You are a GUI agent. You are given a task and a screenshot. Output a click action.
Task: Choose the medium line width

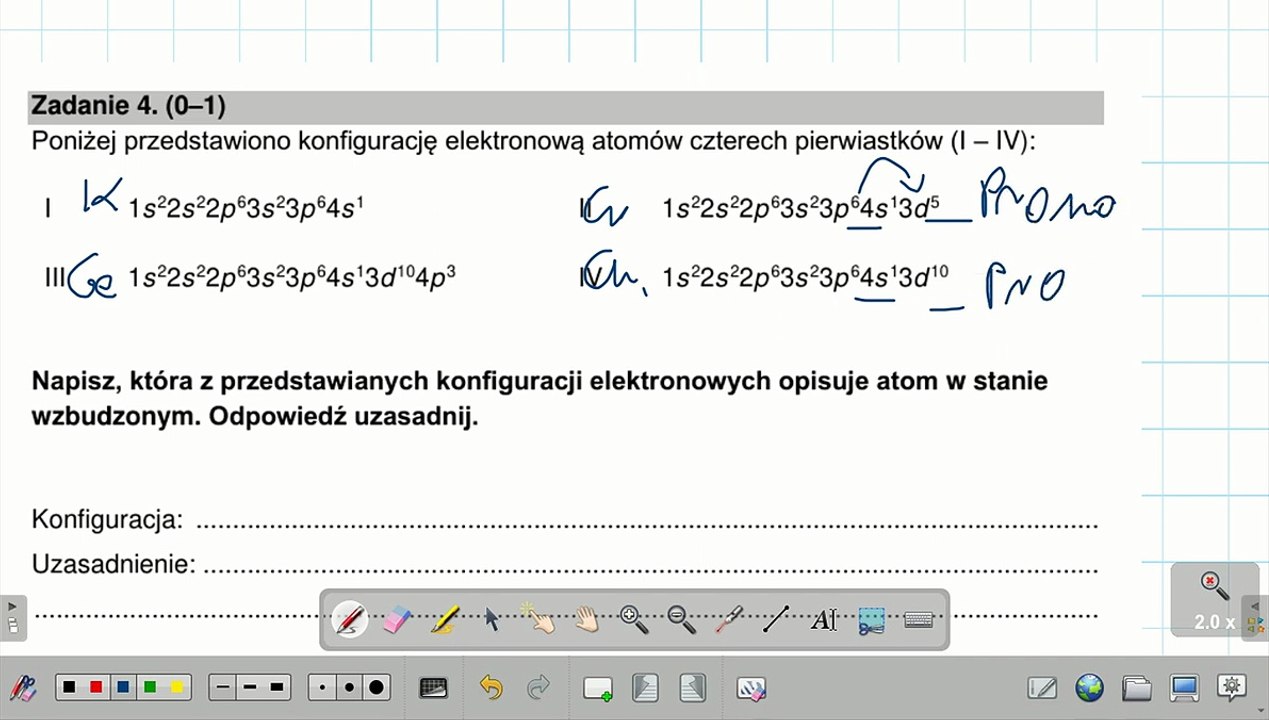tap(250, 688)
